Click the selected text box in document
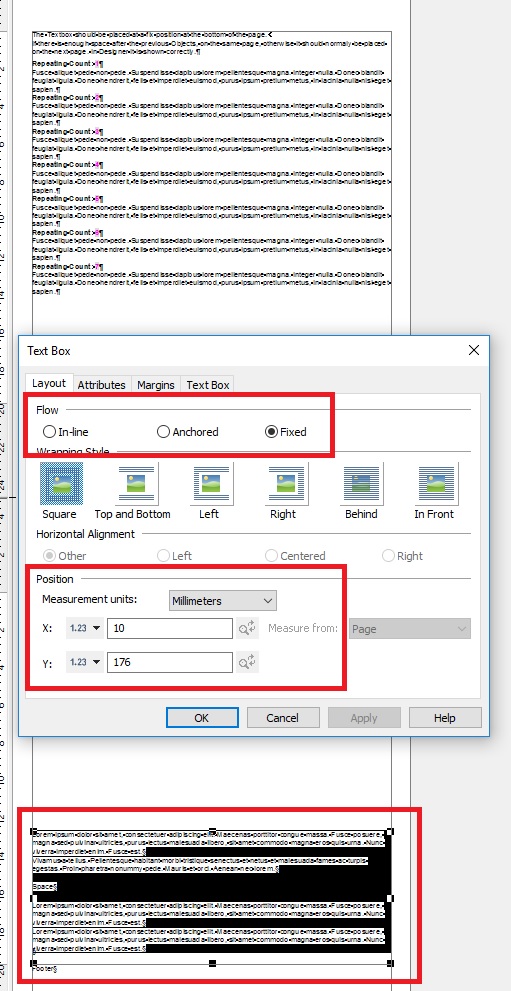This screenshot has height=991, width=511. pos(212,897)
